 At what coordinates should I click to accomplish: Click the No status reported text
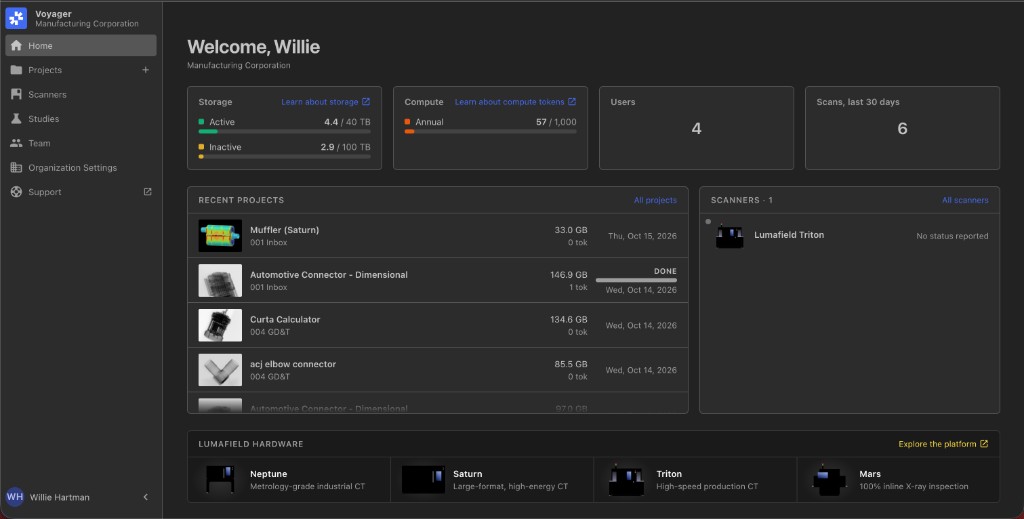coord(952,236)
